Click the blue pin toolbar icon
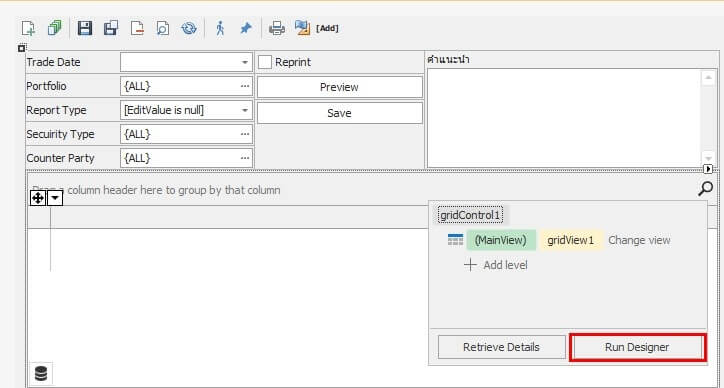 click(246, 28)
